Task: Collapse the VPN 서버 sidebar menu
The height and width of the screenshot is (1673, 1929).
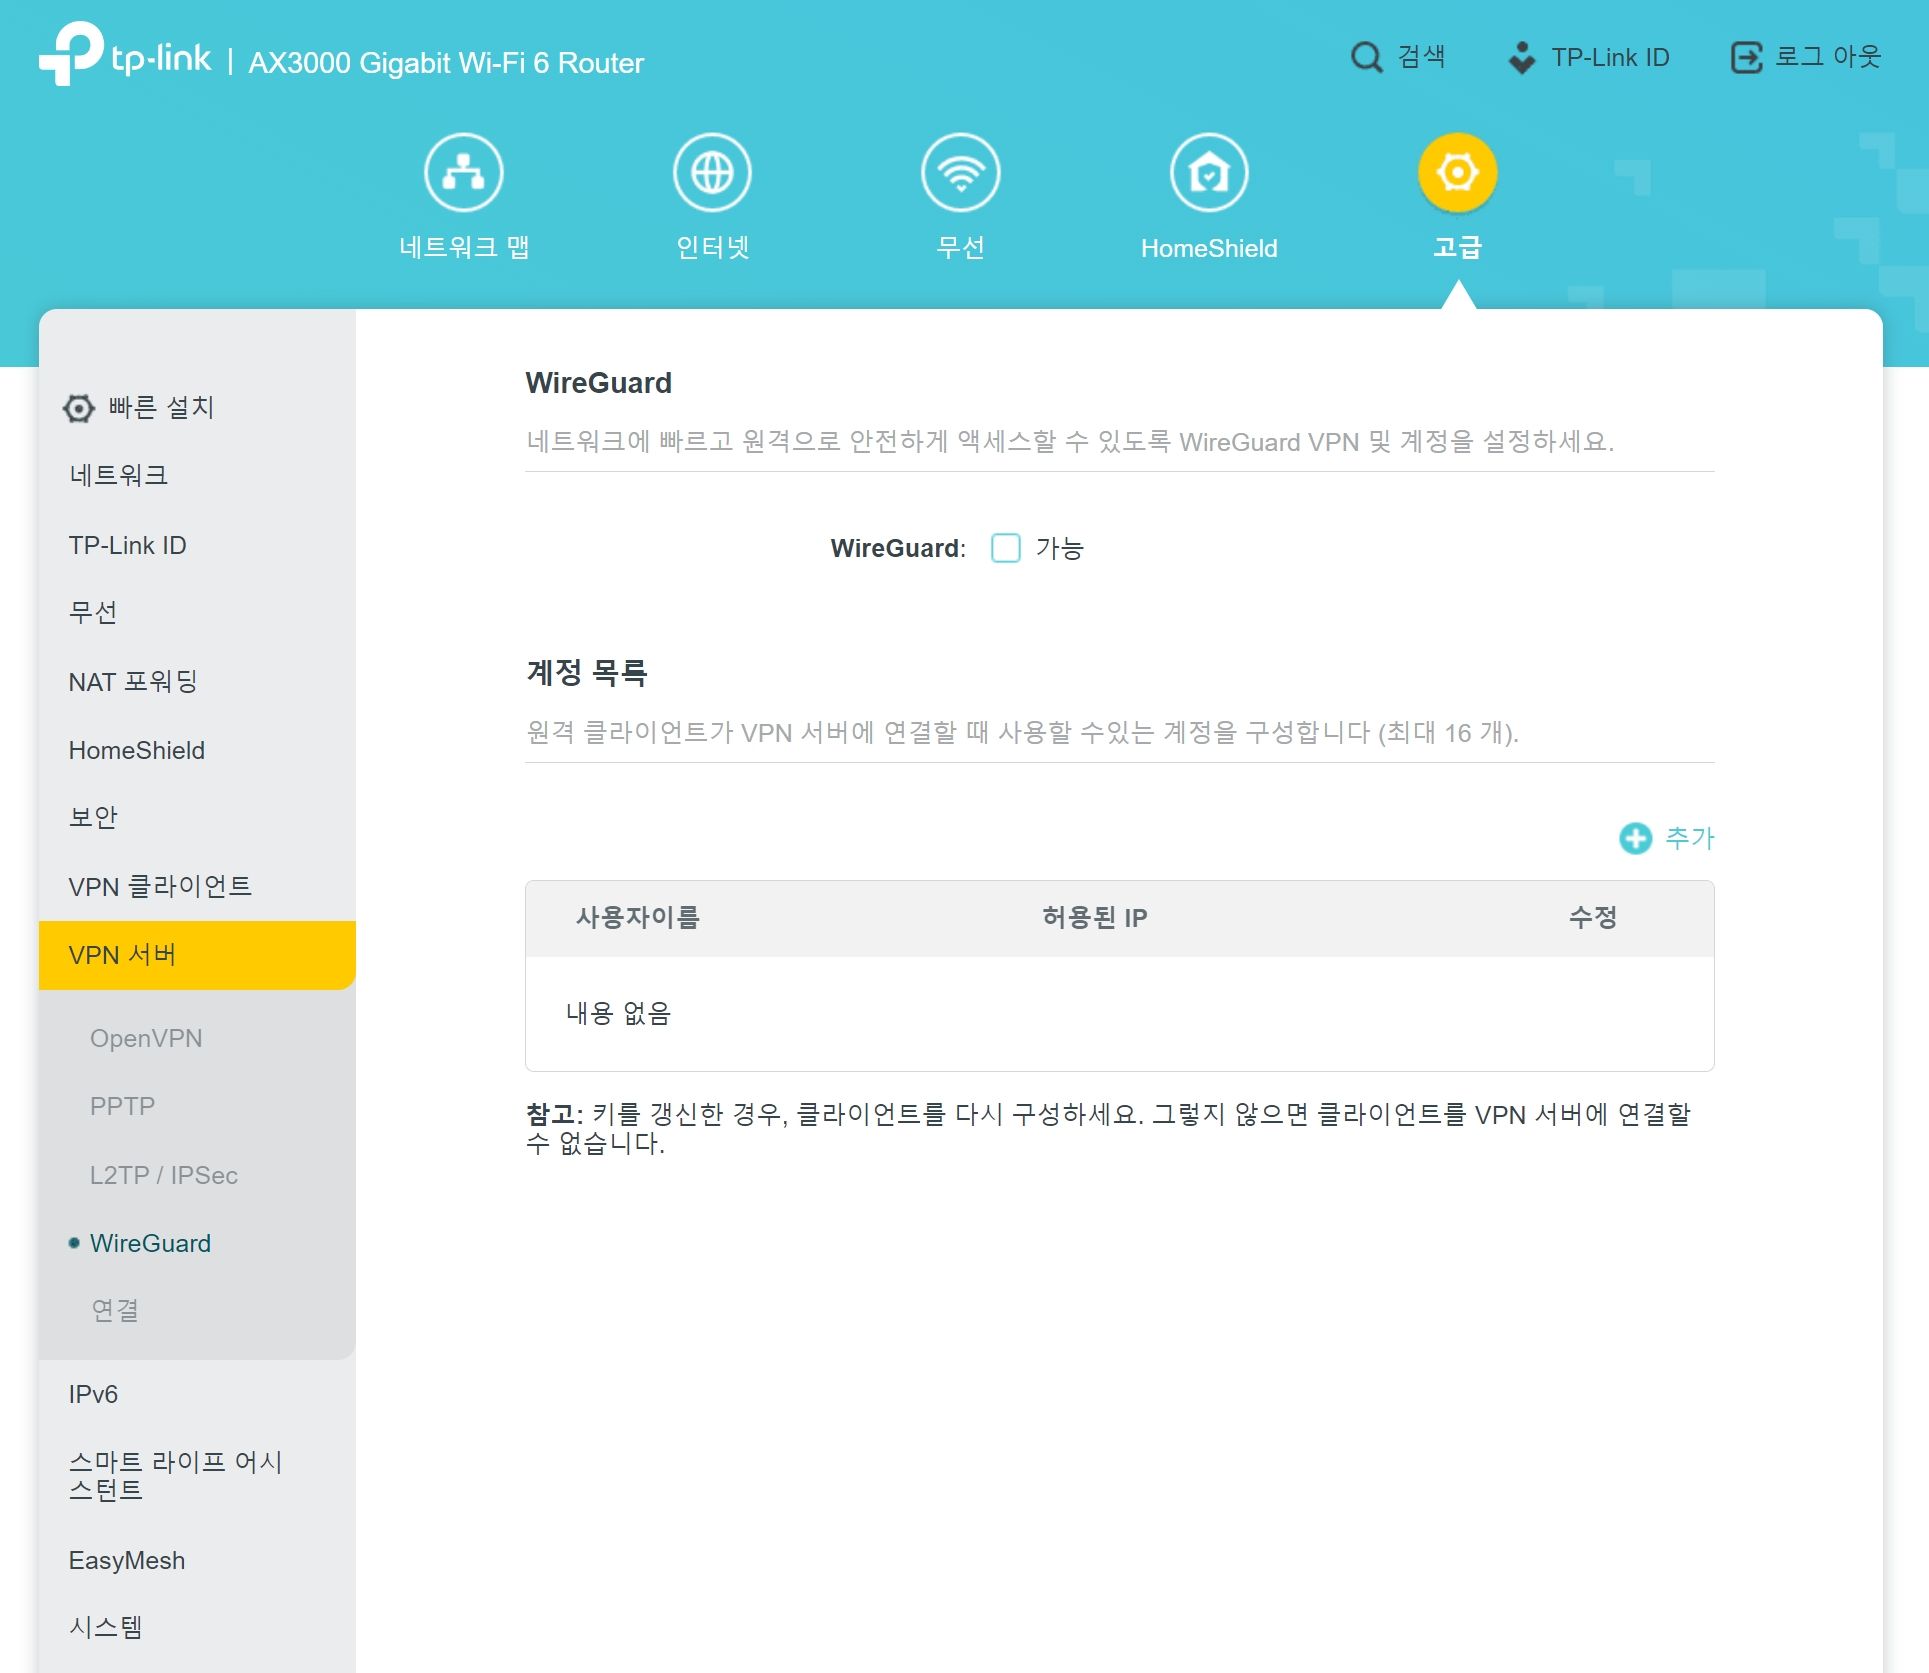Action: point(197,955)
